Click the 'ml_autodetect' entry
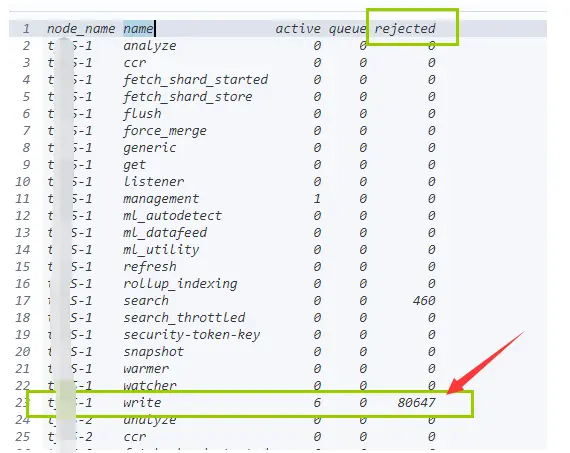Image resolution: width=570 pixels, height=453 pixels. [x=172, y=216]
